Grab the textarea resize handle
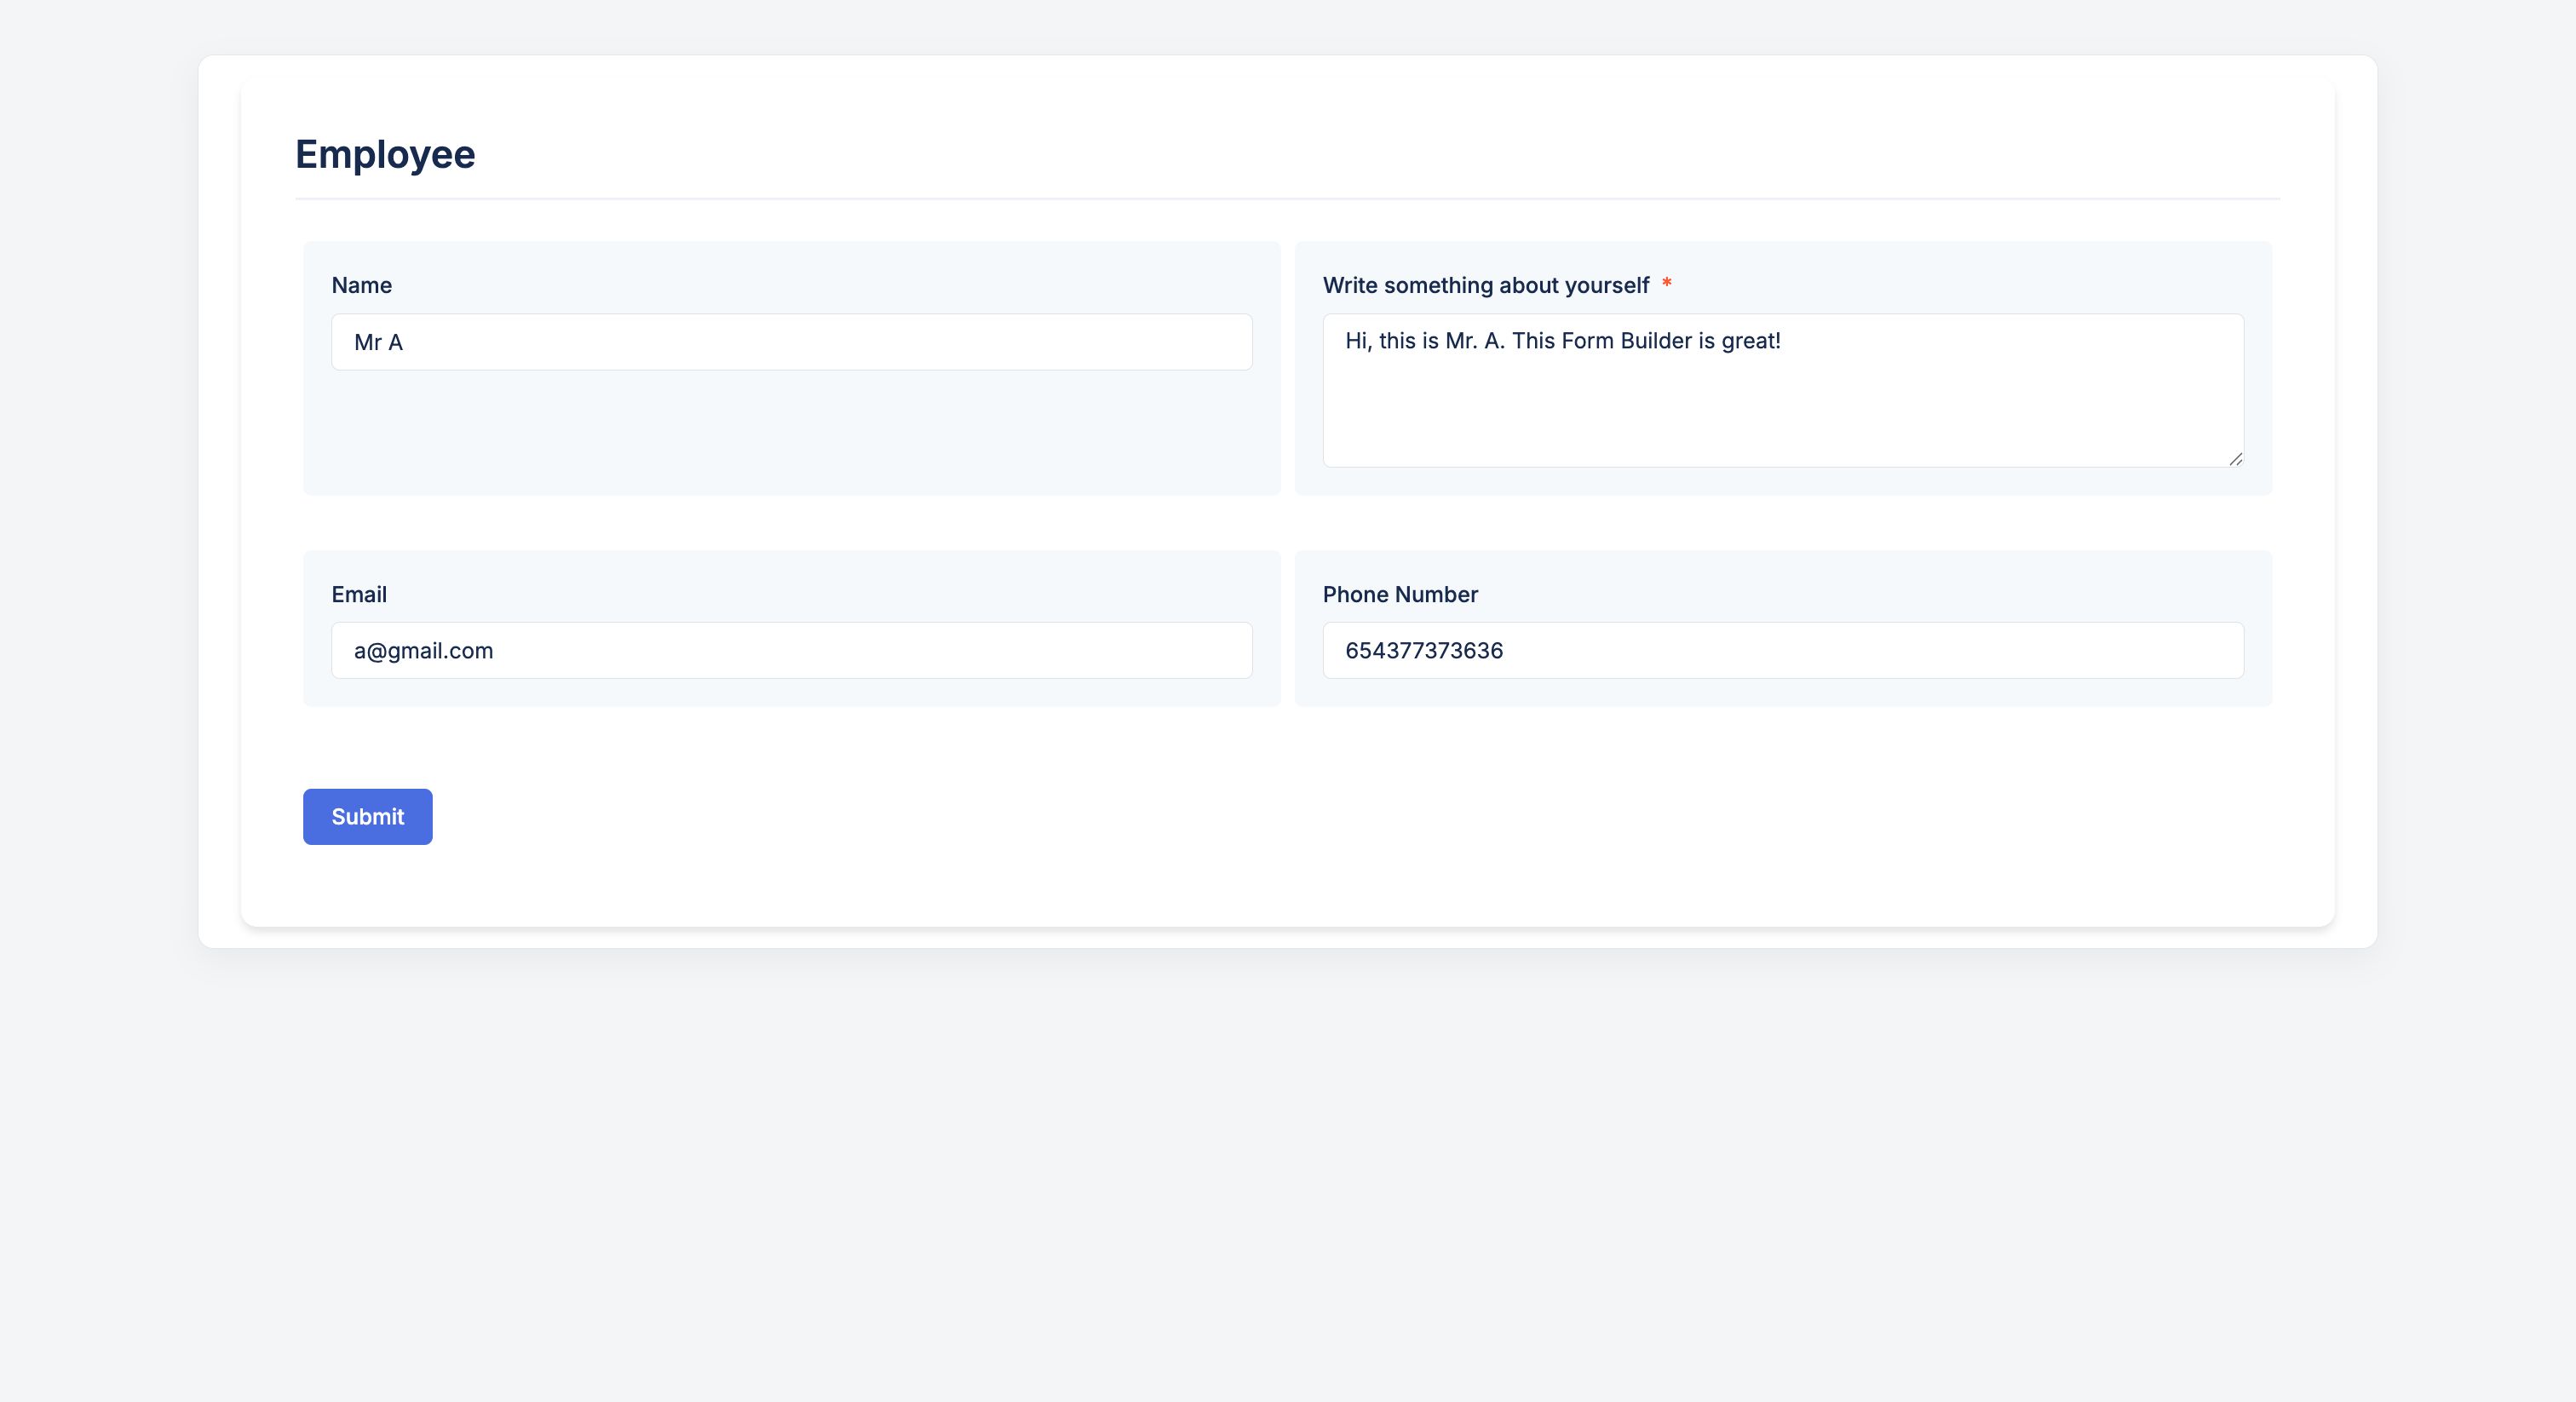Viewport: 2576px width, 1402px height. point(2235,459)
